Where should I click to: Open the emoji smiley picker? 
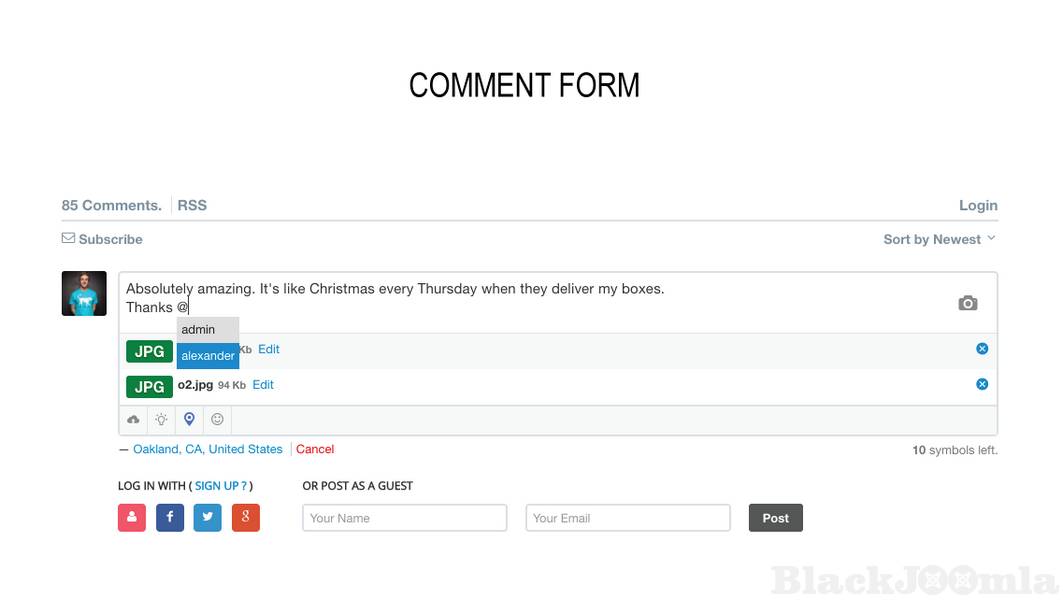pyautogui.click(x=217, y=420)
